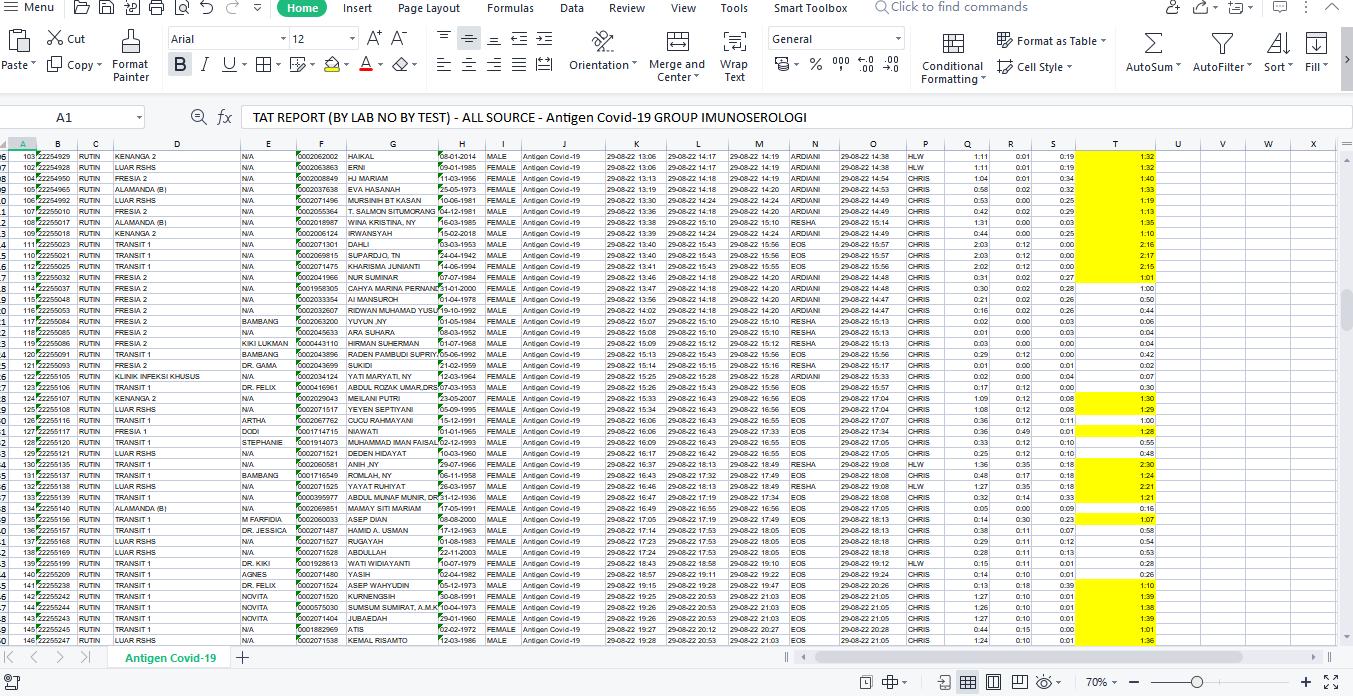Screen dimensions: 1353x696
Task: Save the workbook with Save icon
Action: [x=106, y=8]
